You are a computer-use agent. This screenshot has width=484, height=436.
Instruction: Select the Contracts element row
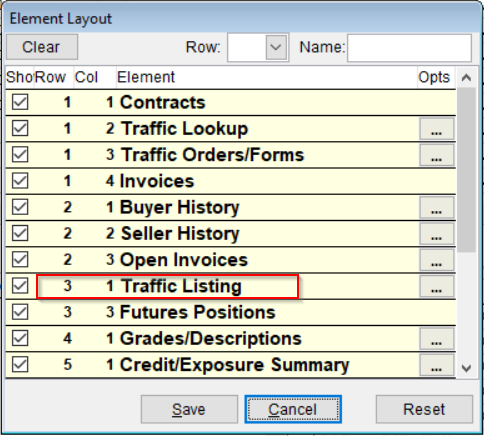[231, 102]
